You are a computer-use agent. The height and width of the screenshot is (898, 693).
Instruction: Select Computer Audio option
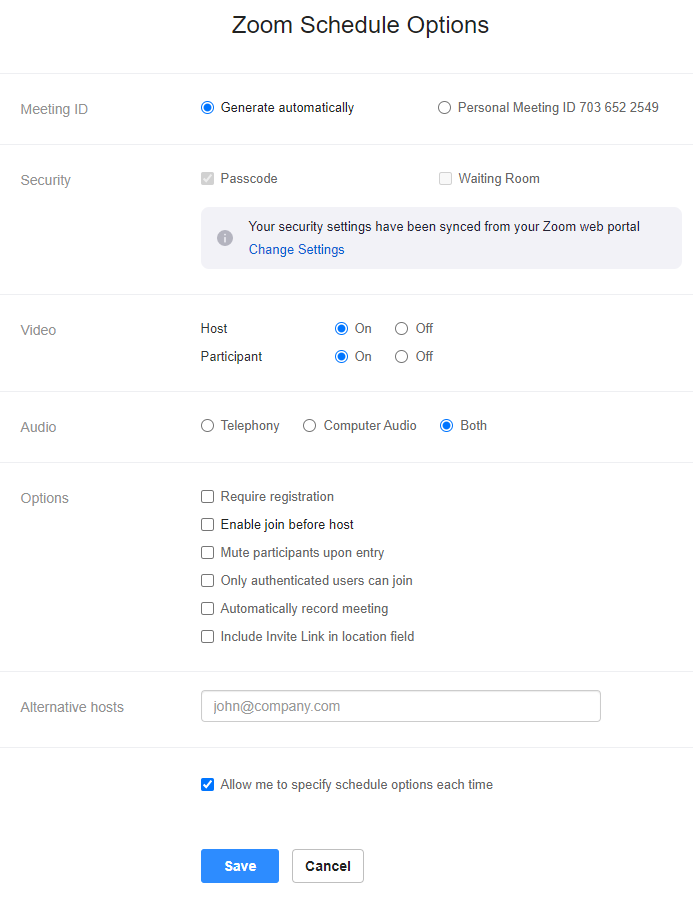tap(309, 426)
